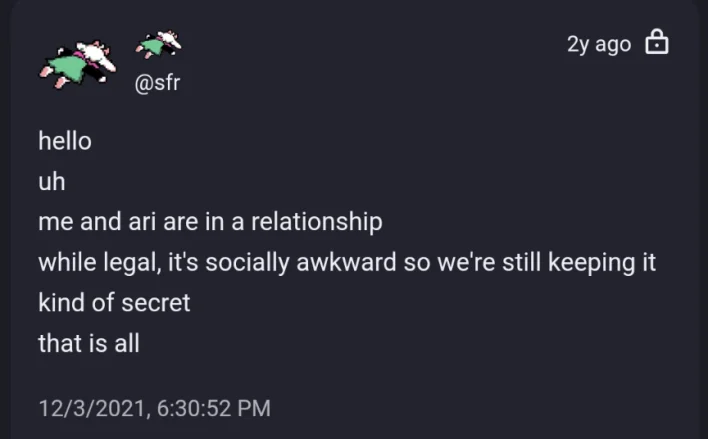Click the "uh" line in the post
The image size is (708, 439).
click(x=51, y=182)
